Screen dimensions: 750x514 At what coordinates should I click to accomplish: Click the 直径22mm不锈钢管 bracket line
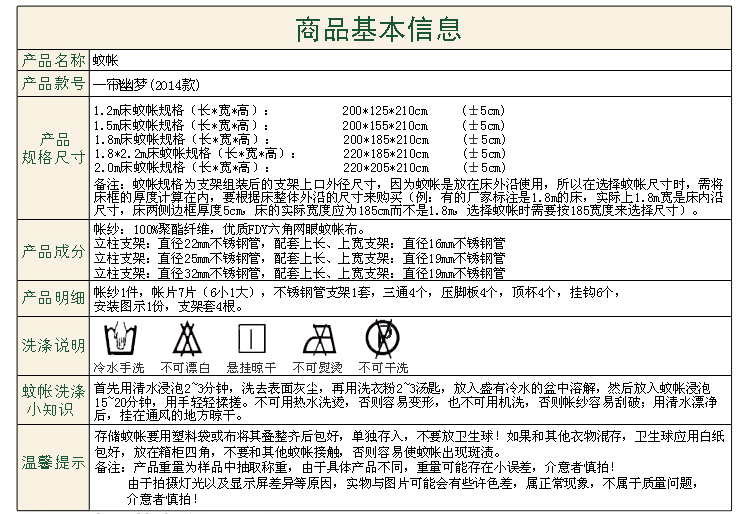click(x=299, y=243)
